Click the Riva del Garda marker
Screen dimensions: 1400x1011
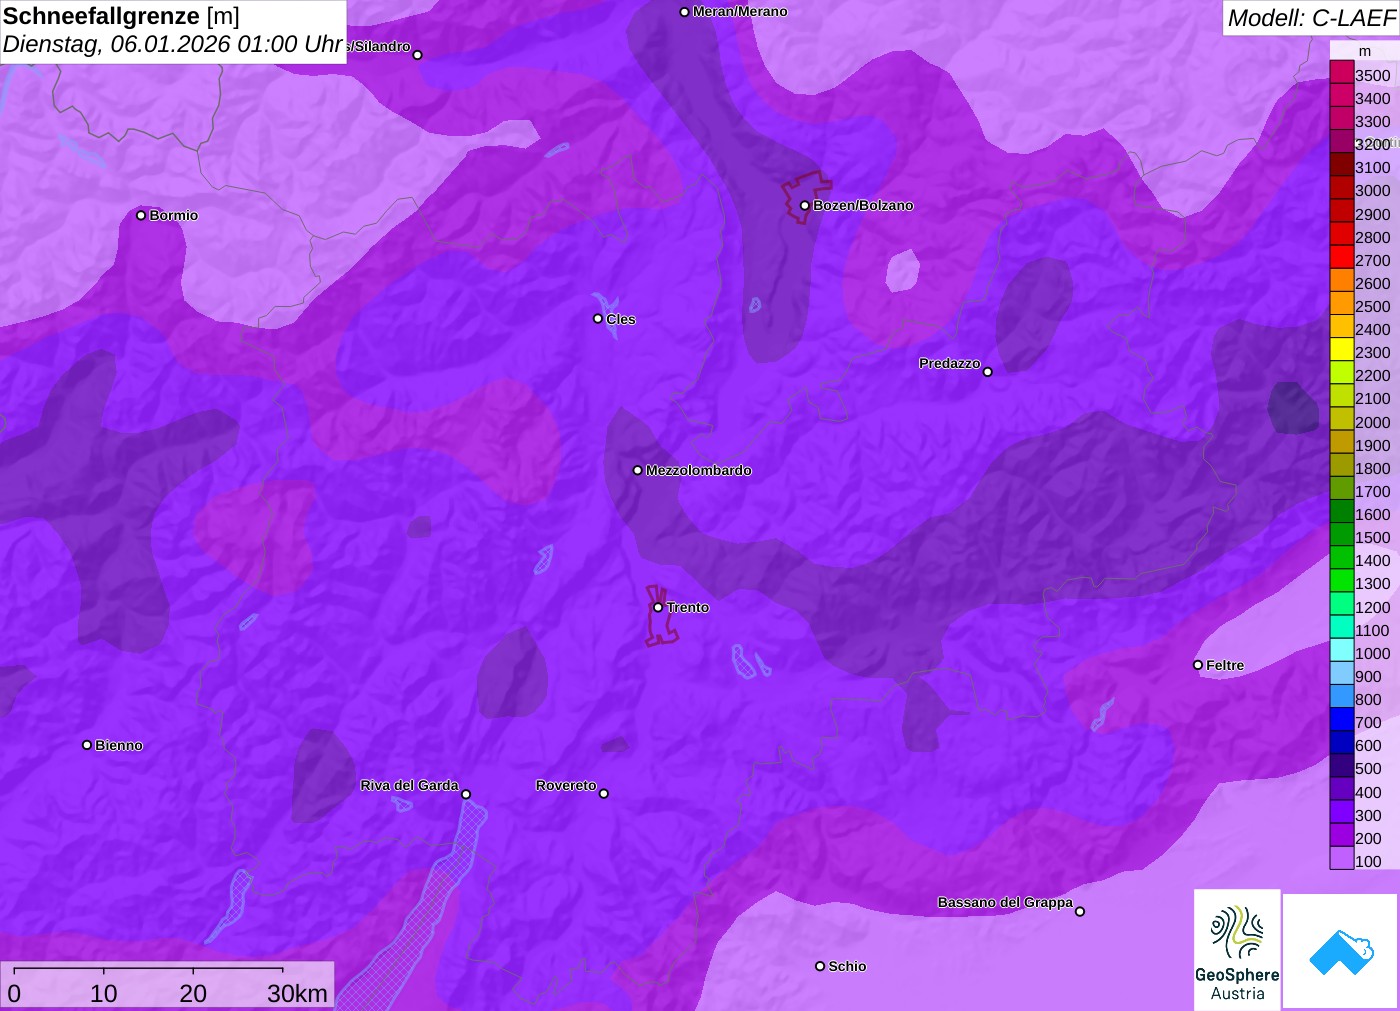466,794
